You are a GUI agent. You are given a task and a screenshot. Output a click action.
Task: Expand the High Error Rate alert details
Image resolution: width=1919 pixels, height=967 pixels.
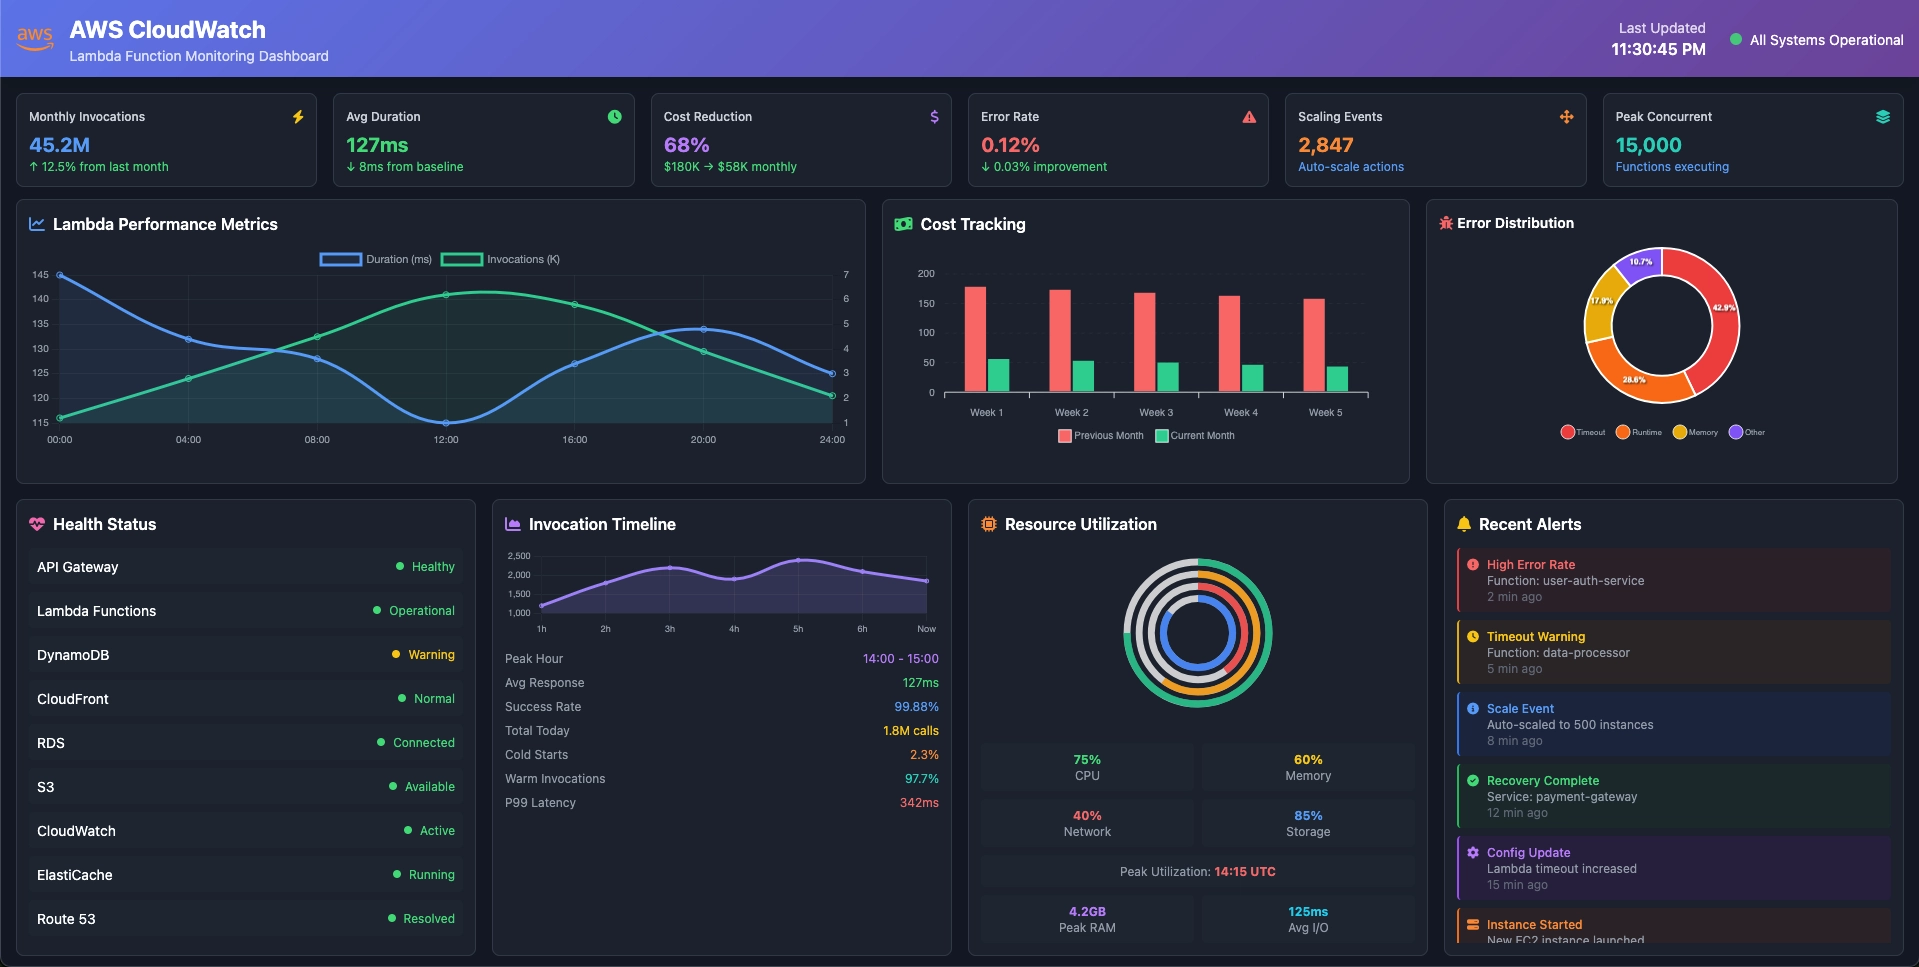point(1675,580)
